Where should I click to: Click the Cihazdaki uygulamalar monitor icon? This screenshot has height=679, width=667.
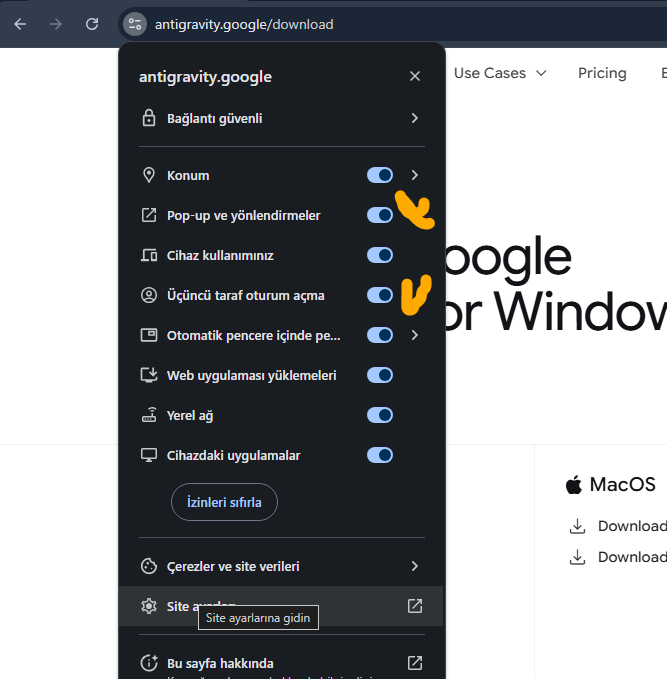(x=149, y=455)
